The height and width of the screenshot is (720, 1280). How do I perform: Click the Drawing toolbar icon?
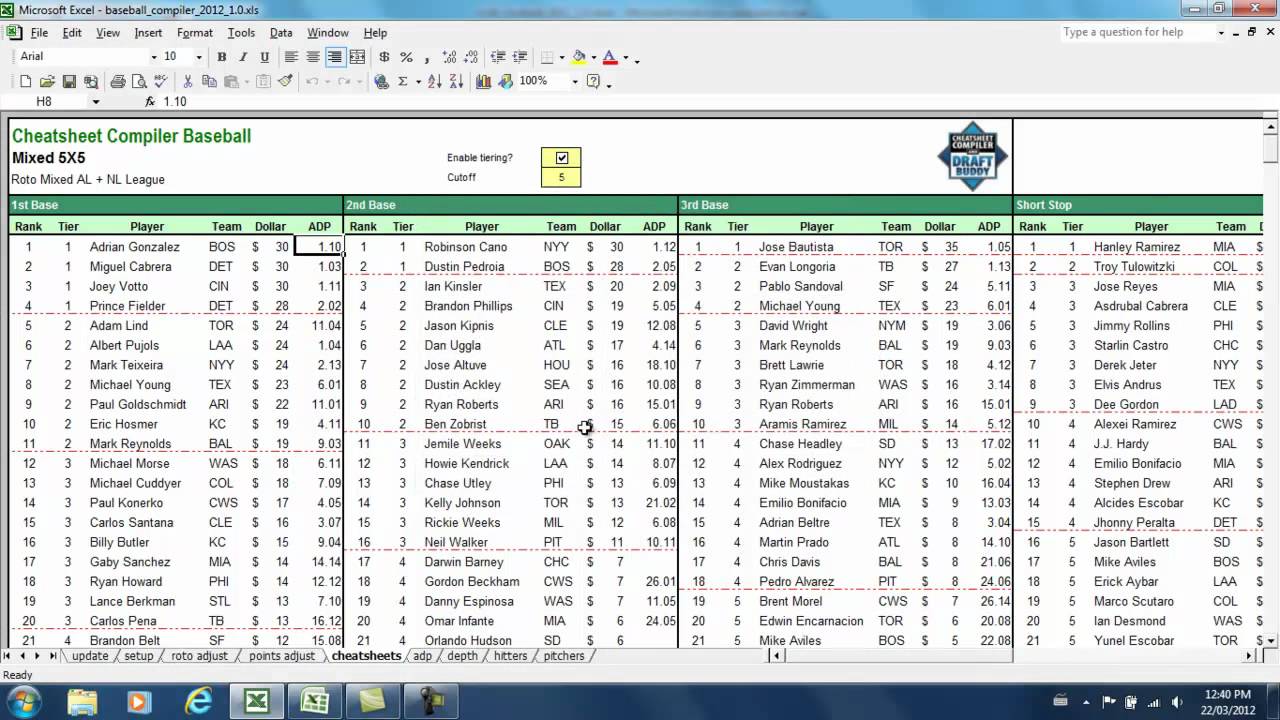[505, 81]
